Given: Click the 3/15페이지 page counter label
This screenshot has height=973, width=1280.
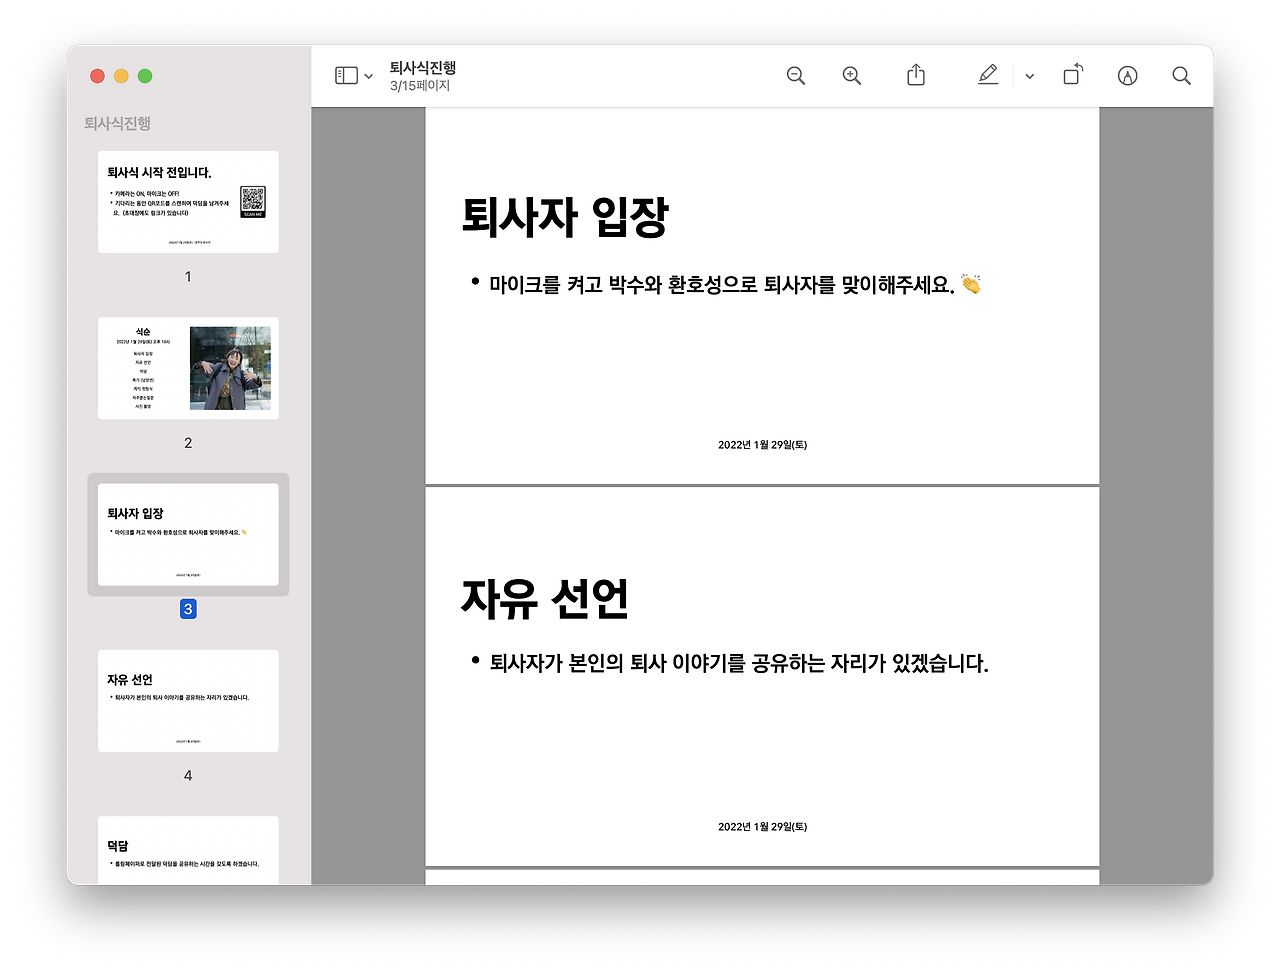Looking at the screenshot, I should click(420, 86).
